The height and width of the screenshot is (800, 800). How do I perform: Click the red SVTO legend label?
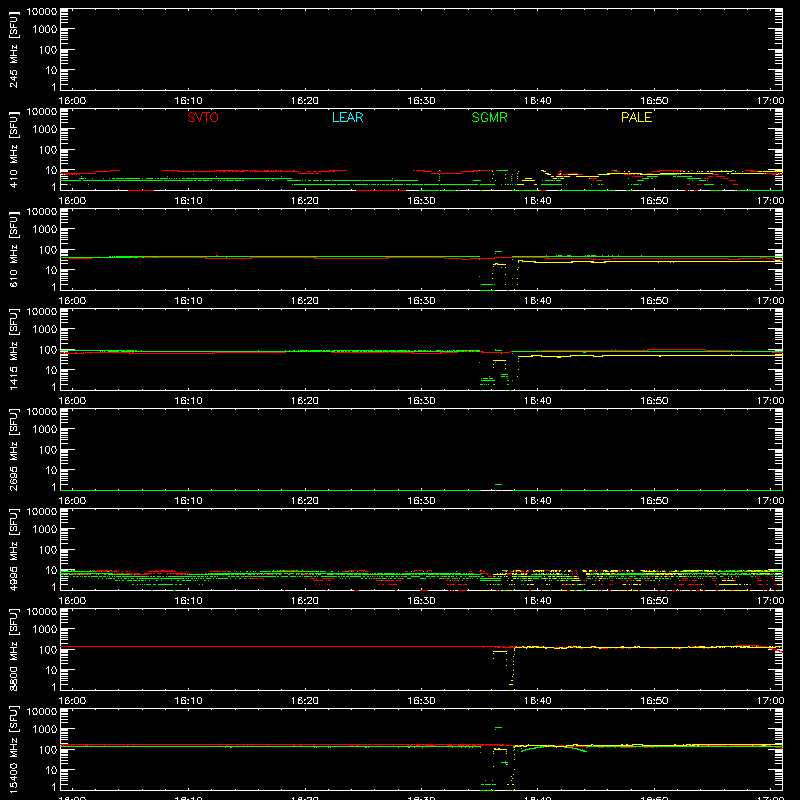[x=203, y=117]
